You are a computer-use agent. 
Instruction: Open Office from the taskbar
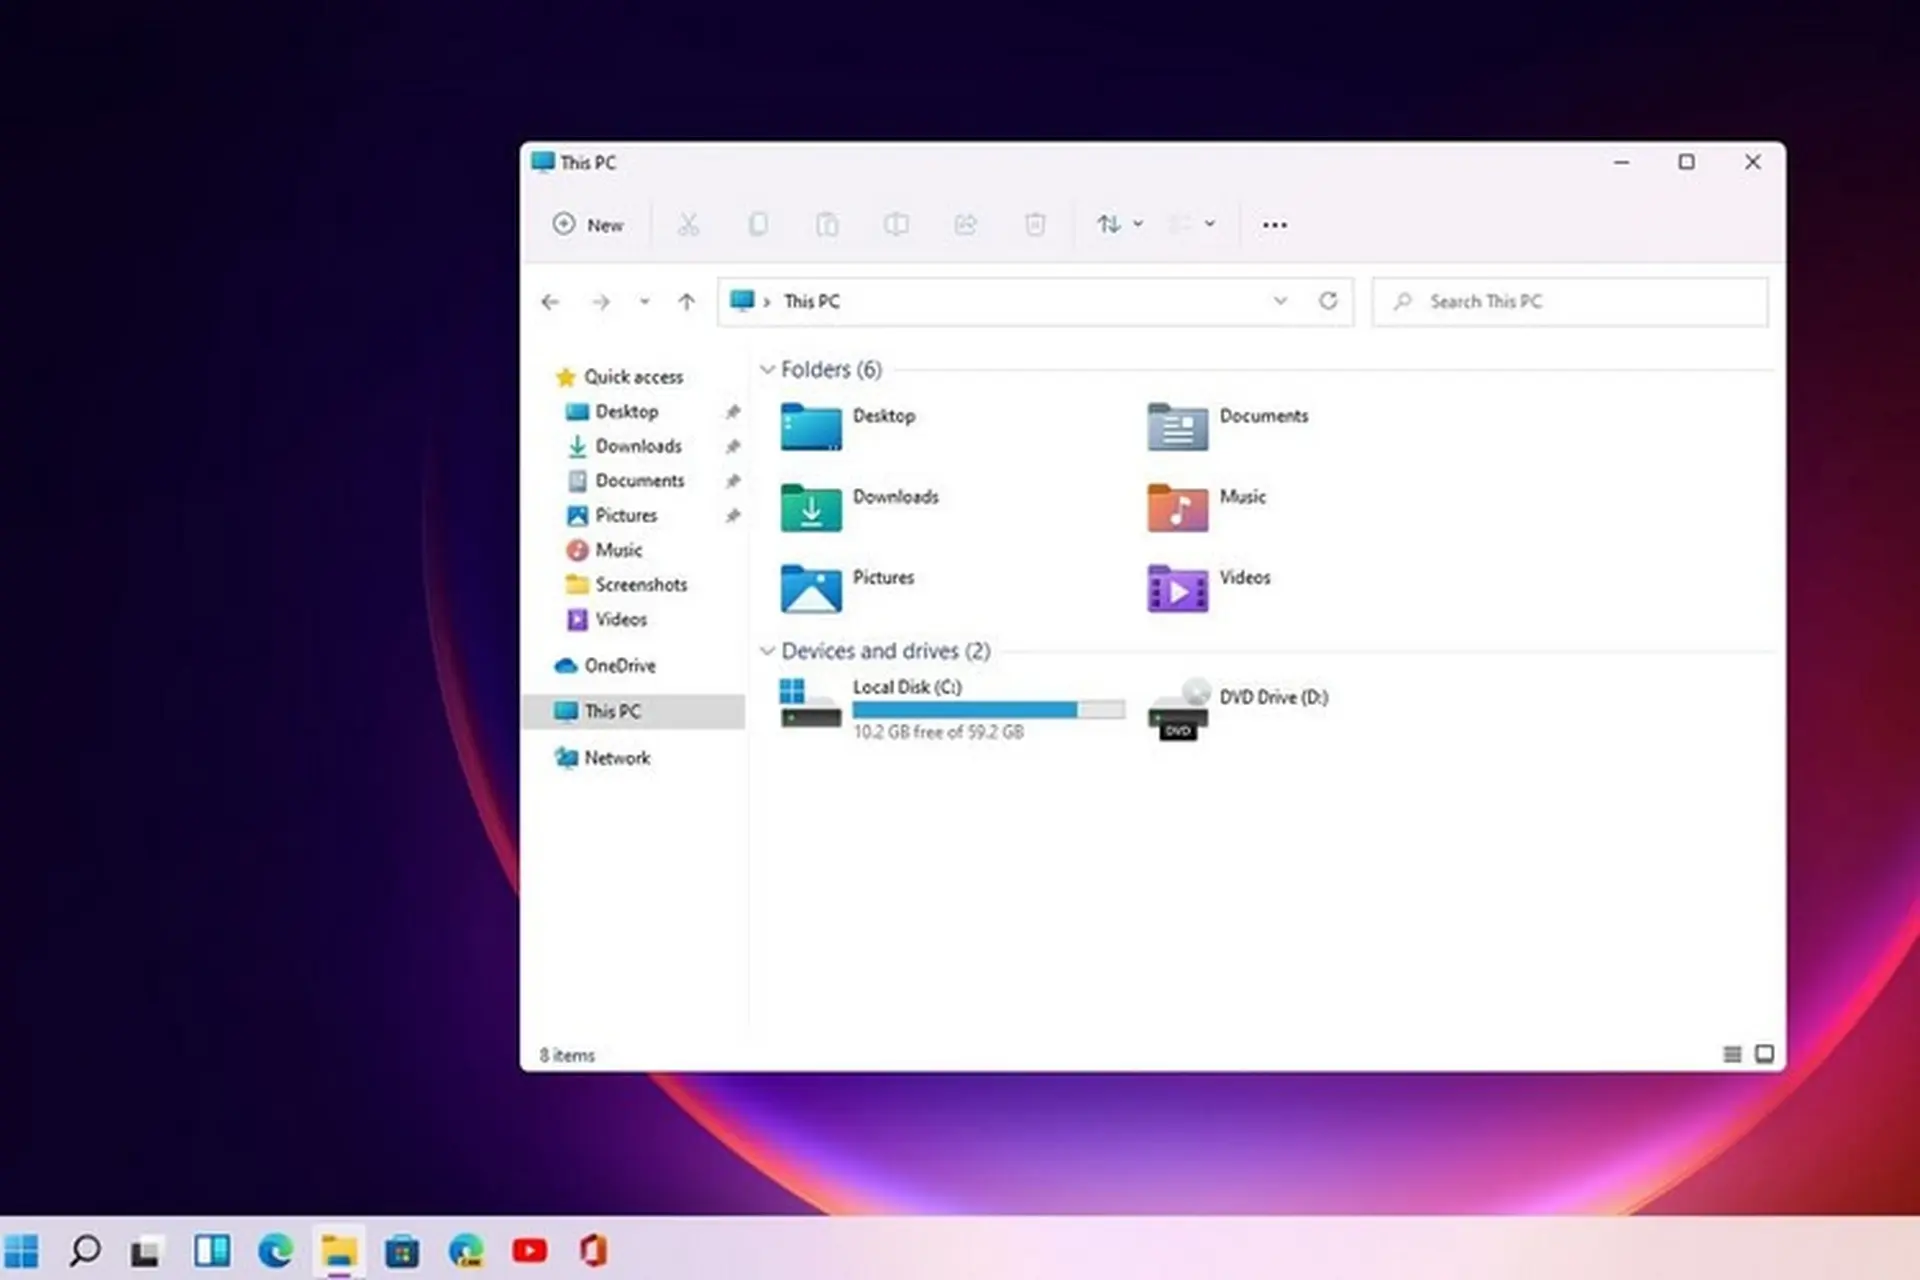tap(593, 1251)
